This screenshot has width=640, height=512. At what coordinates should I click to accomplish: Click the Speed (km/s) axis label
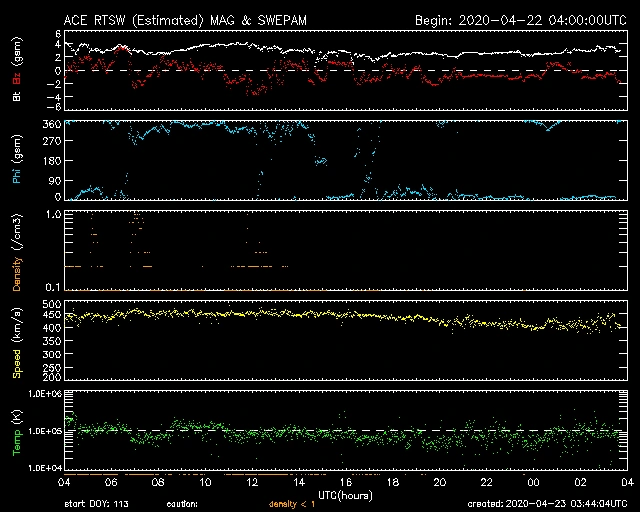[x=17, y=340]
